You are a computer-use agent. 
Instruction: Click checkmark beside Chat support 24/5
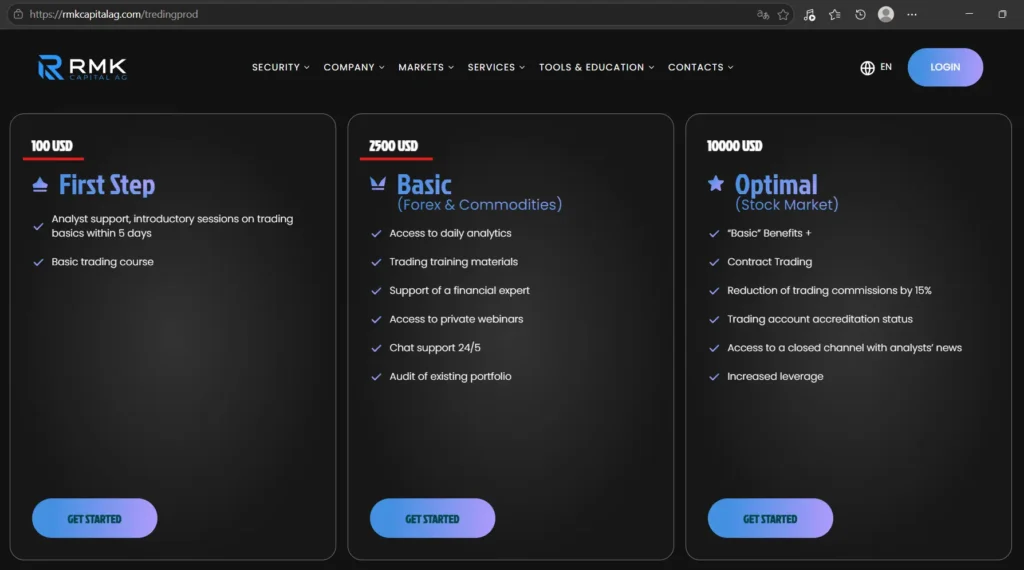pyautogui.click(x=376, y=348)
